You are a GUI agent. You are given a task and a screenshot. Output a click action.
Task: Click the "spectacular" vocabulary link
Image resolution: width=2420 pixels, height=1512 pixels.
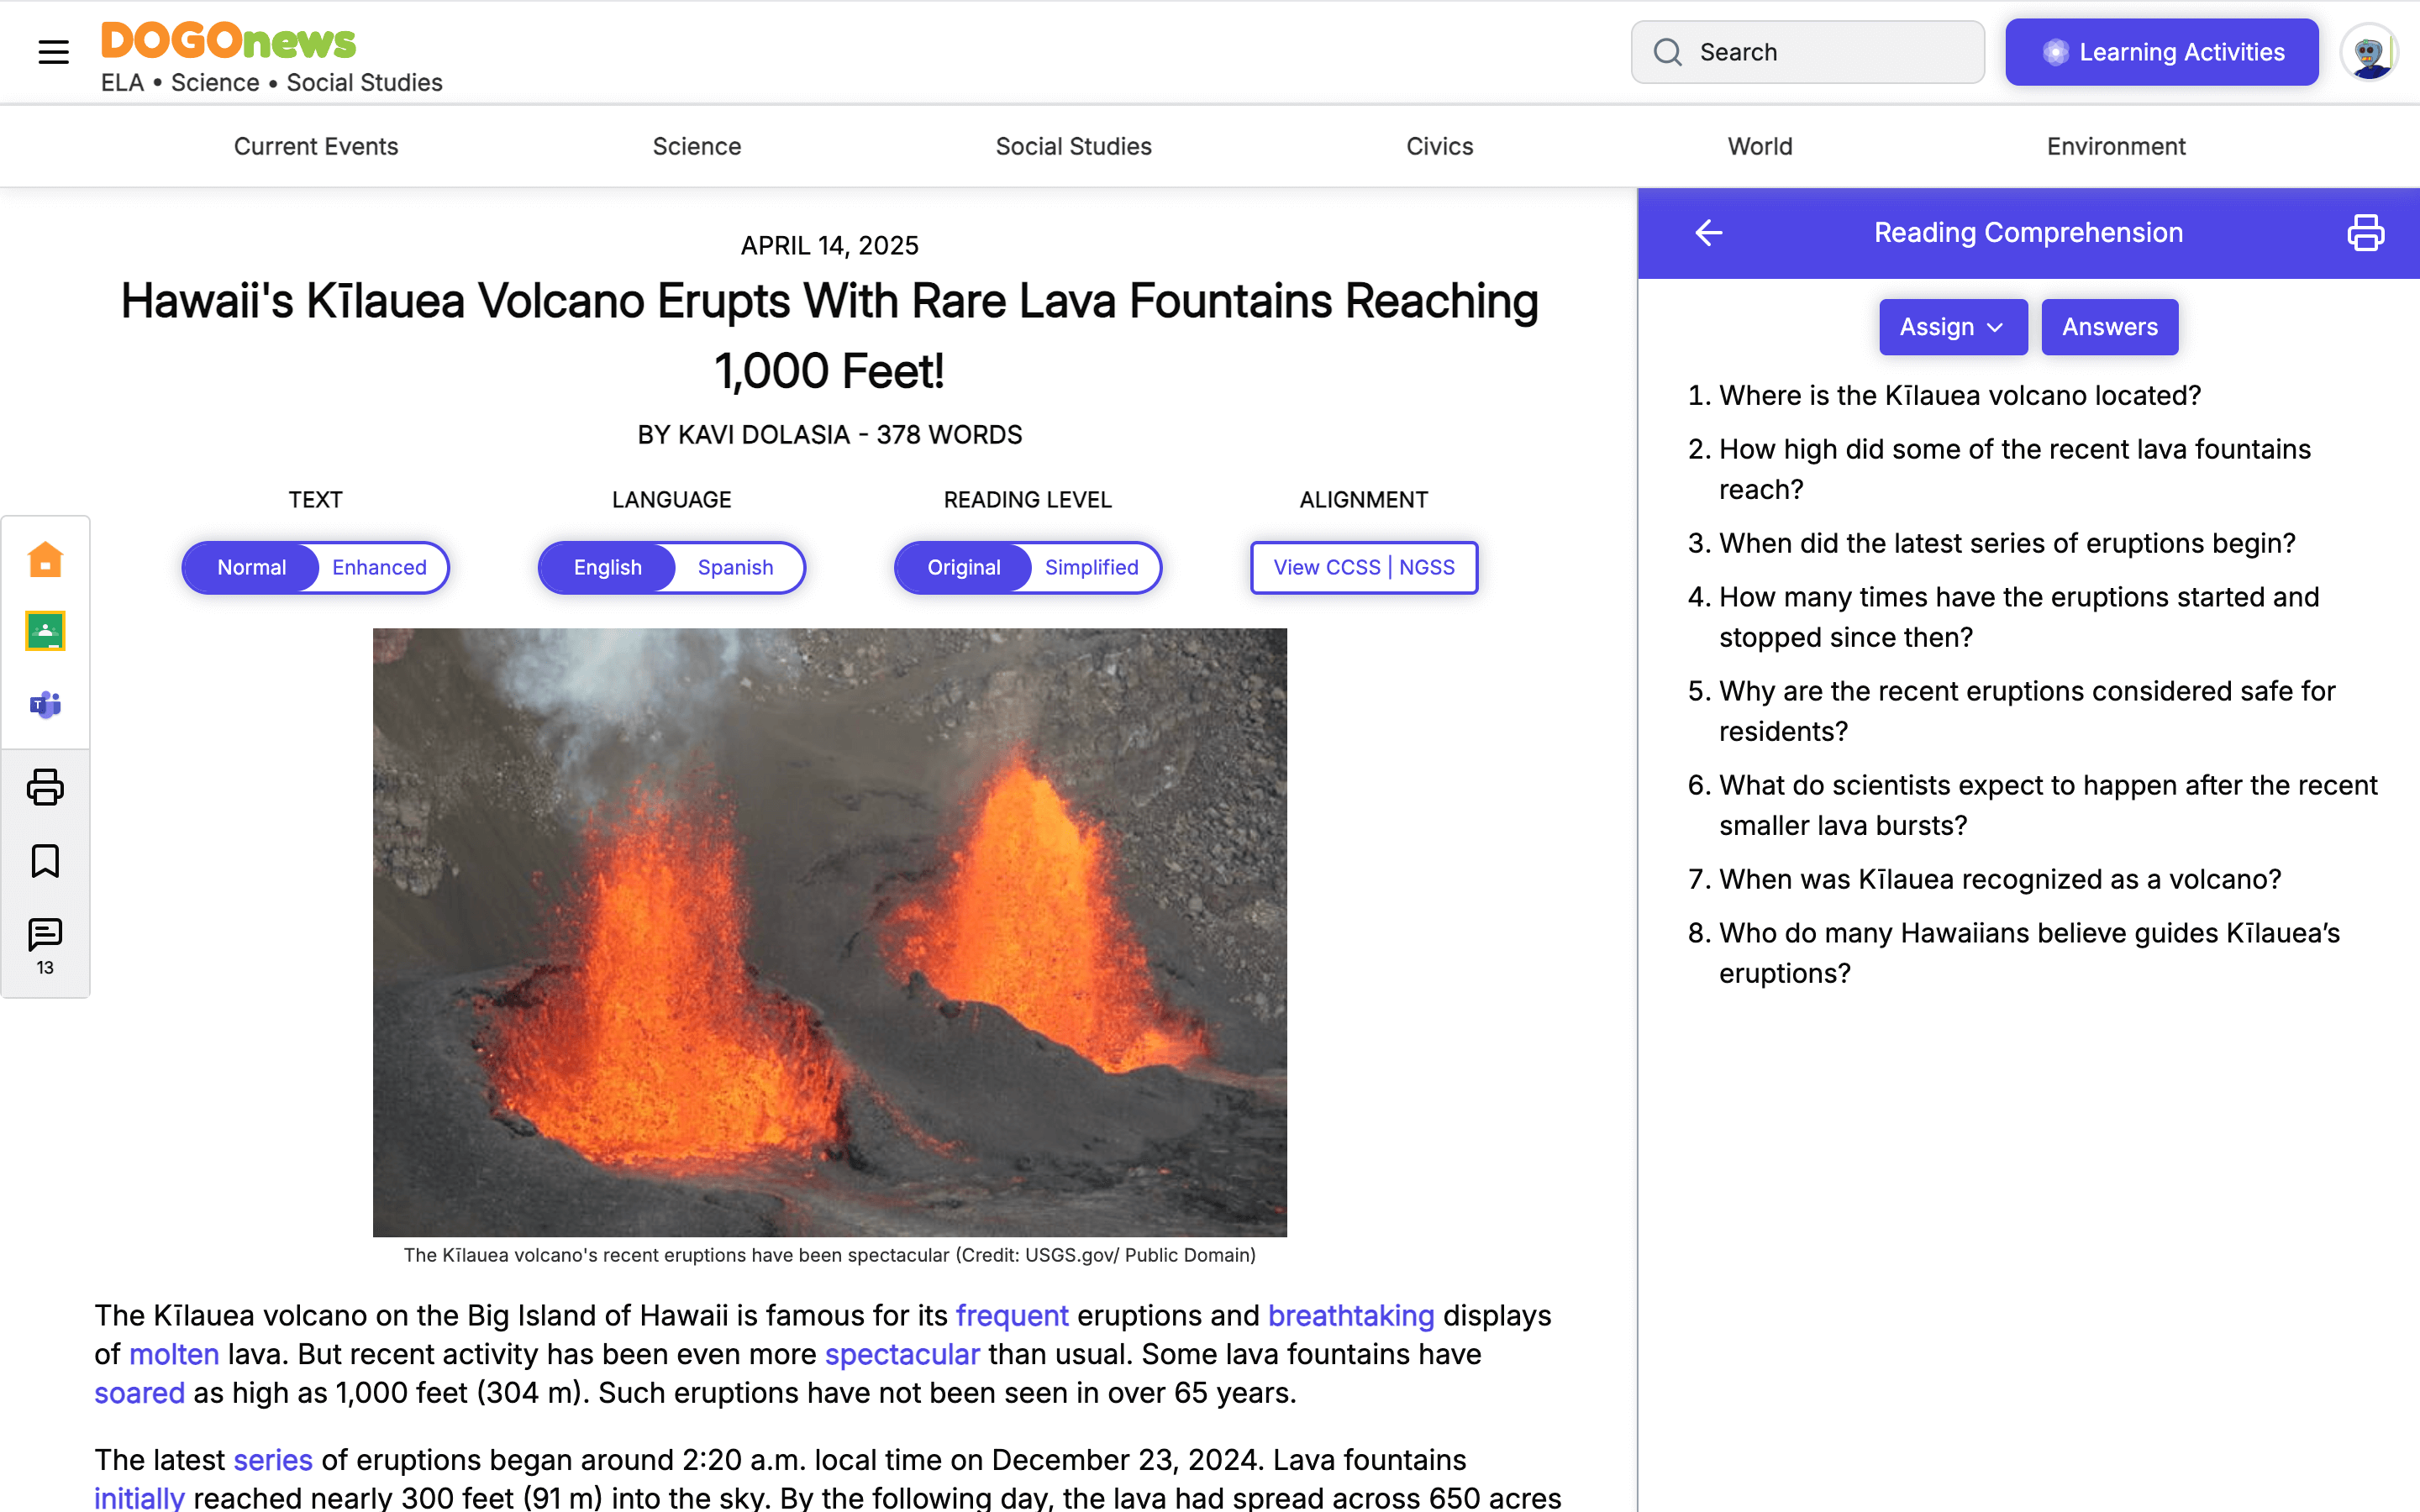pyautogui.click(x=901, y=1354)
